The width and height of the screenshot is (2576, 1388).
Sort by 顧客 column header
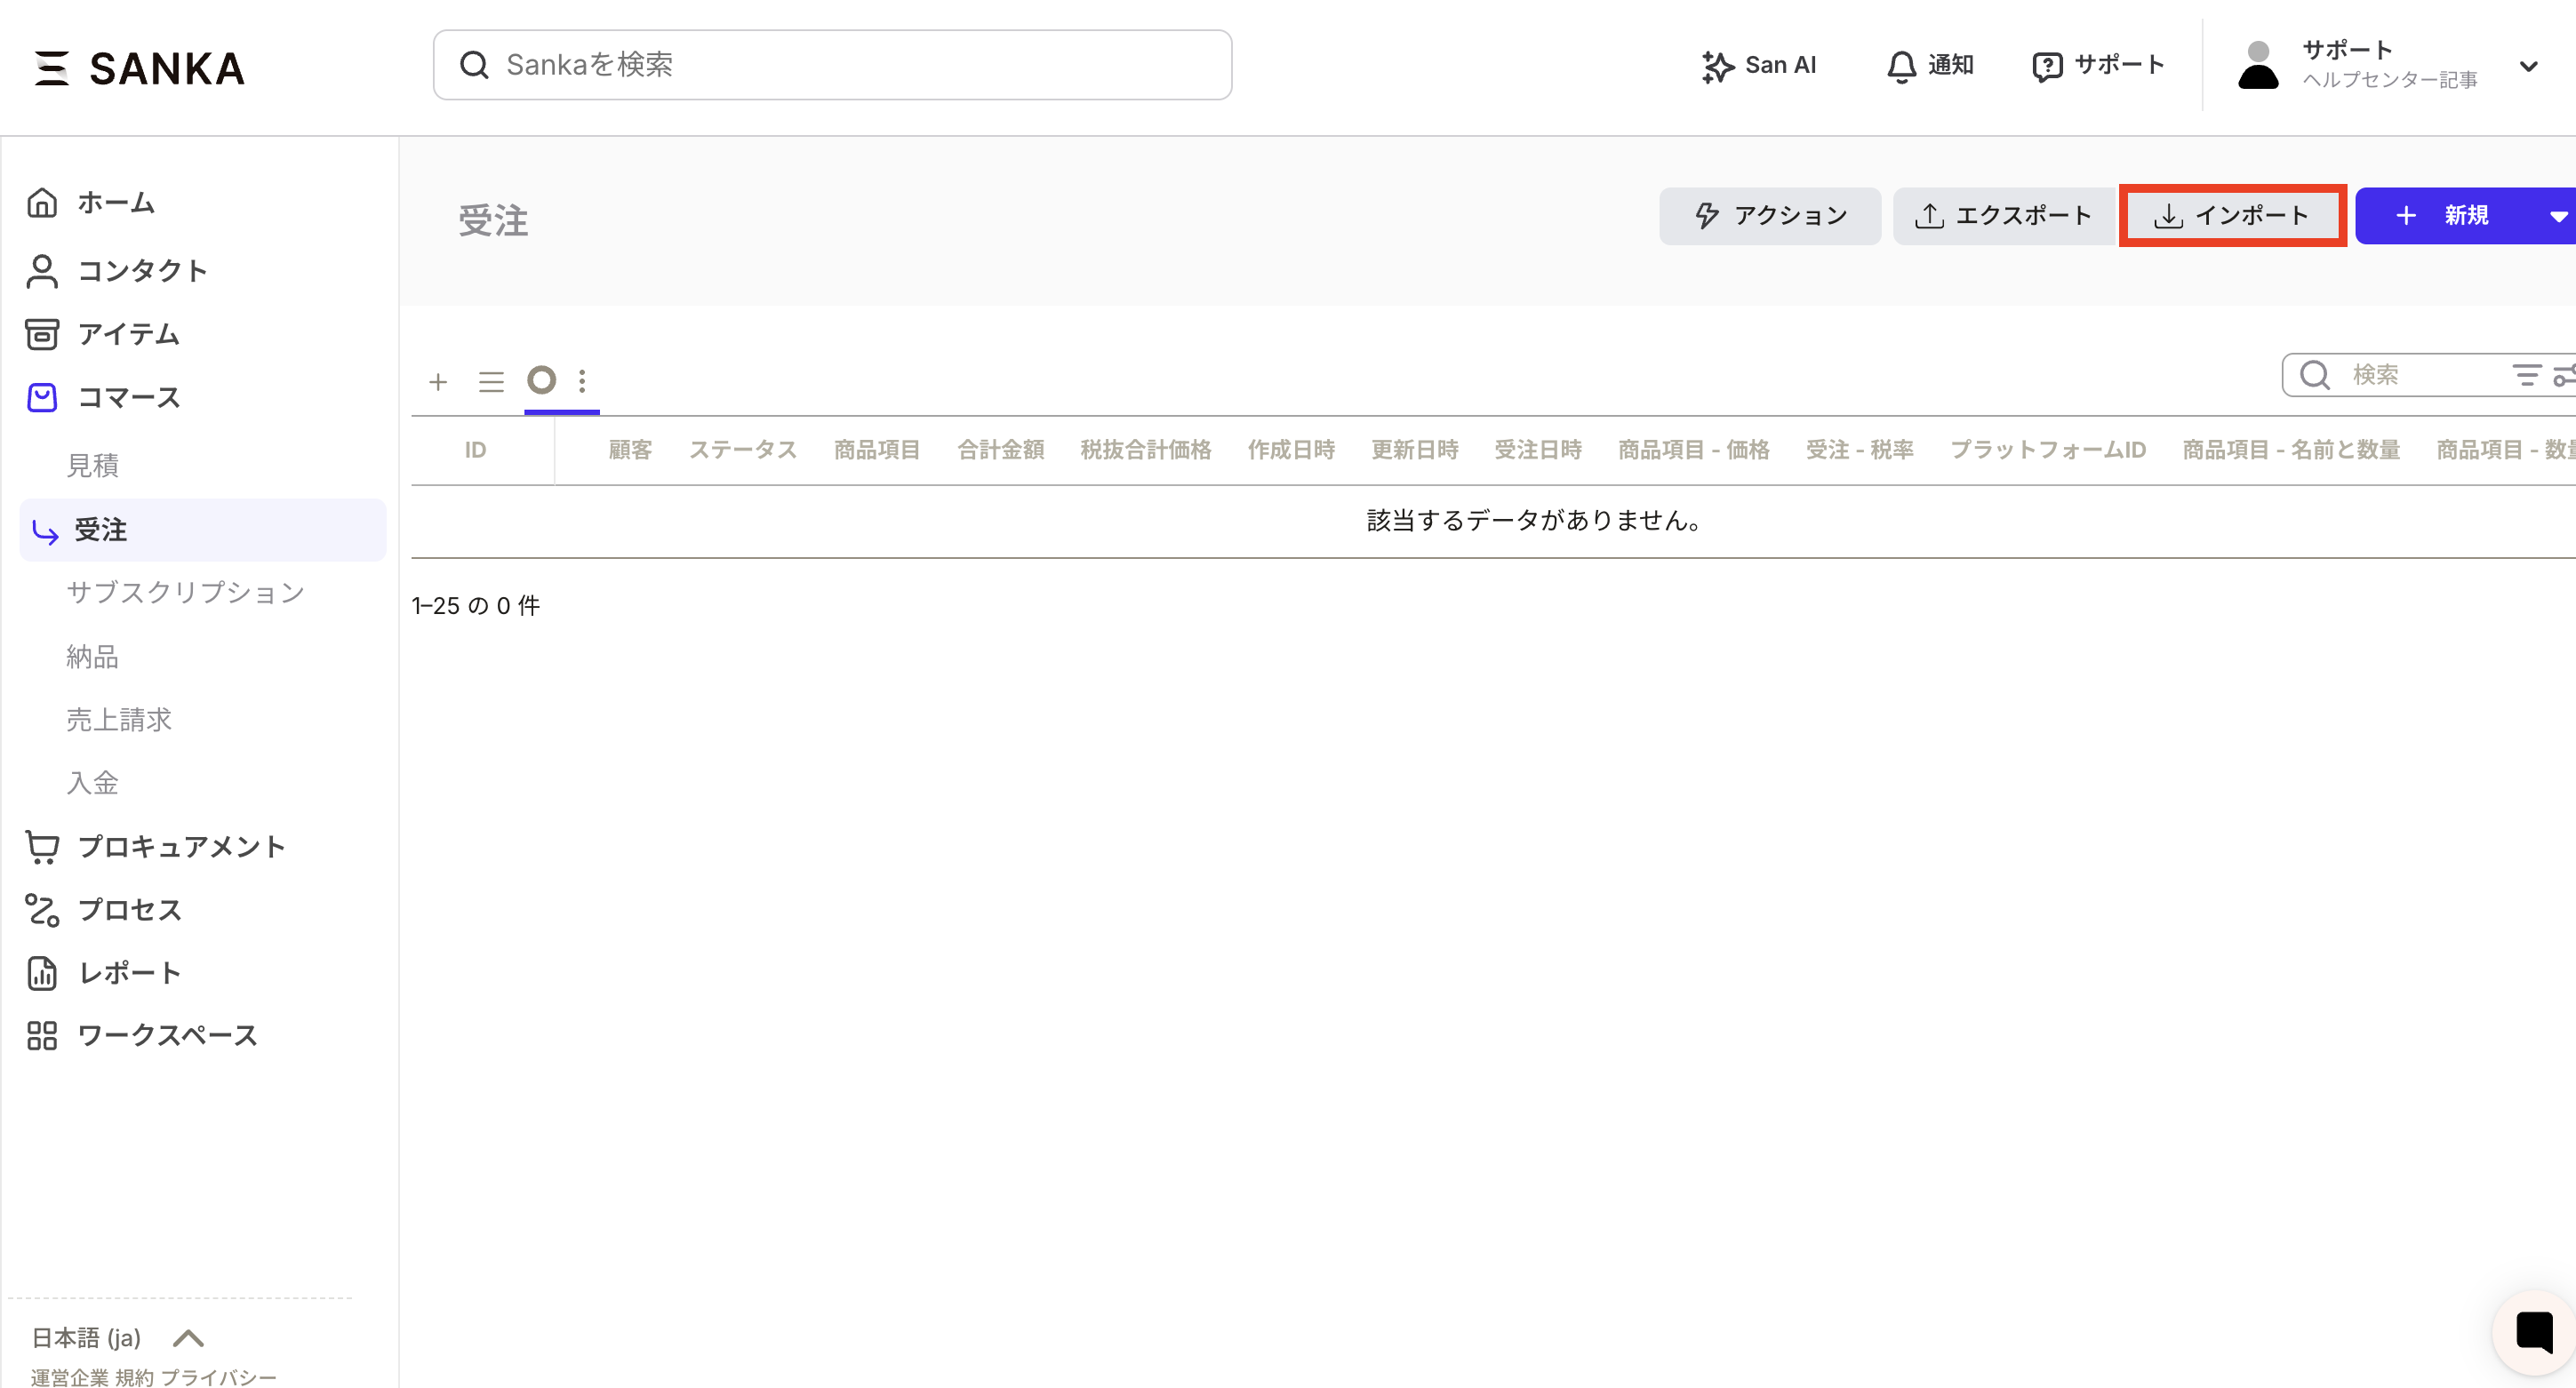(630, 450)
